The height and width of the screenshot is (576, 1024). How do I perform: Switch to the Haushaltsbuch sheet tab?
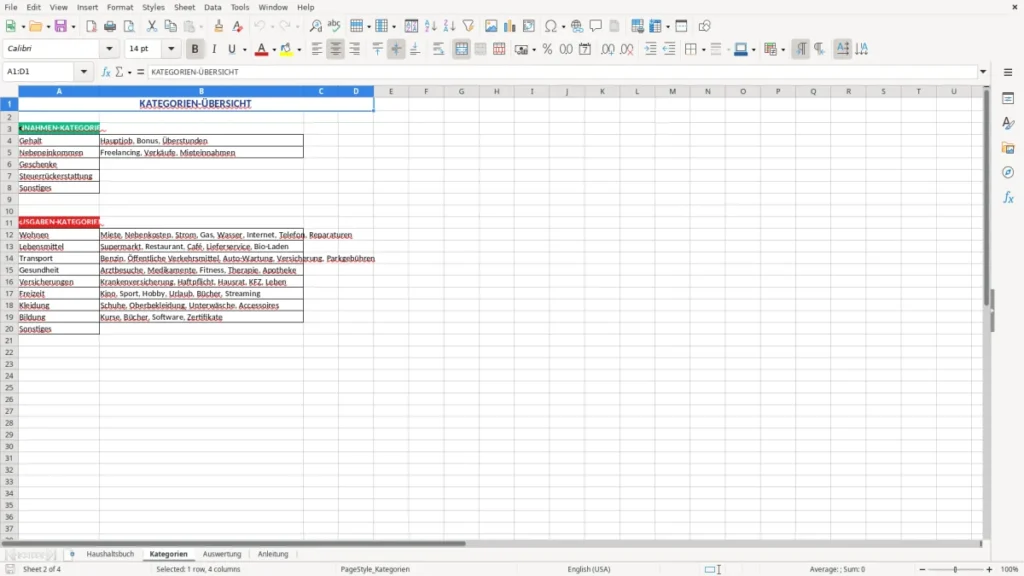tap(110, 554)
